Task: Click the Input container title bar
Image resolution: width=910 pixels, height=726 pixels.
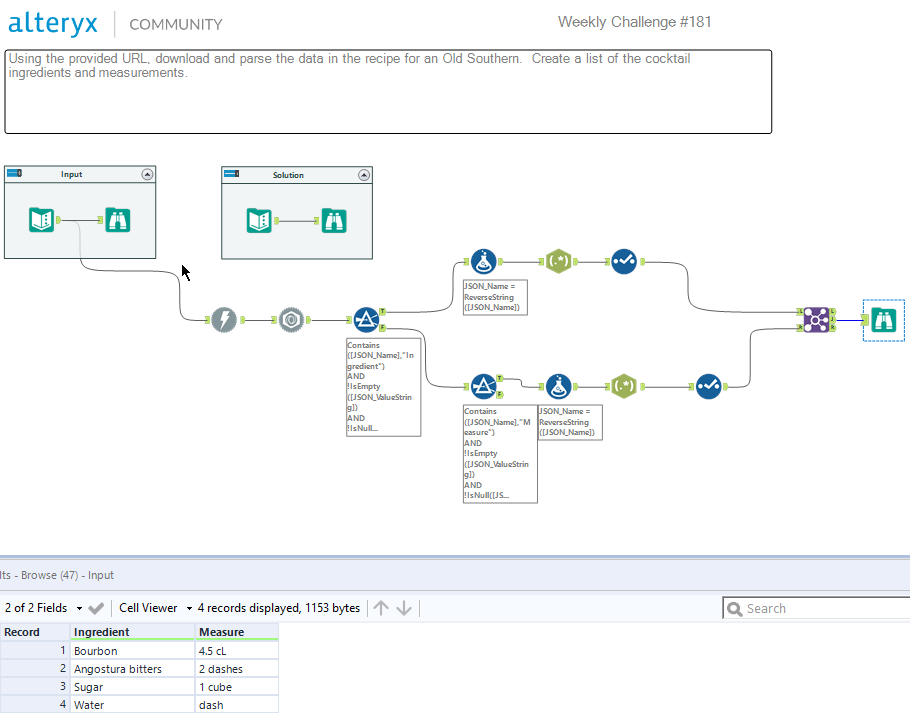Action: 80,174
